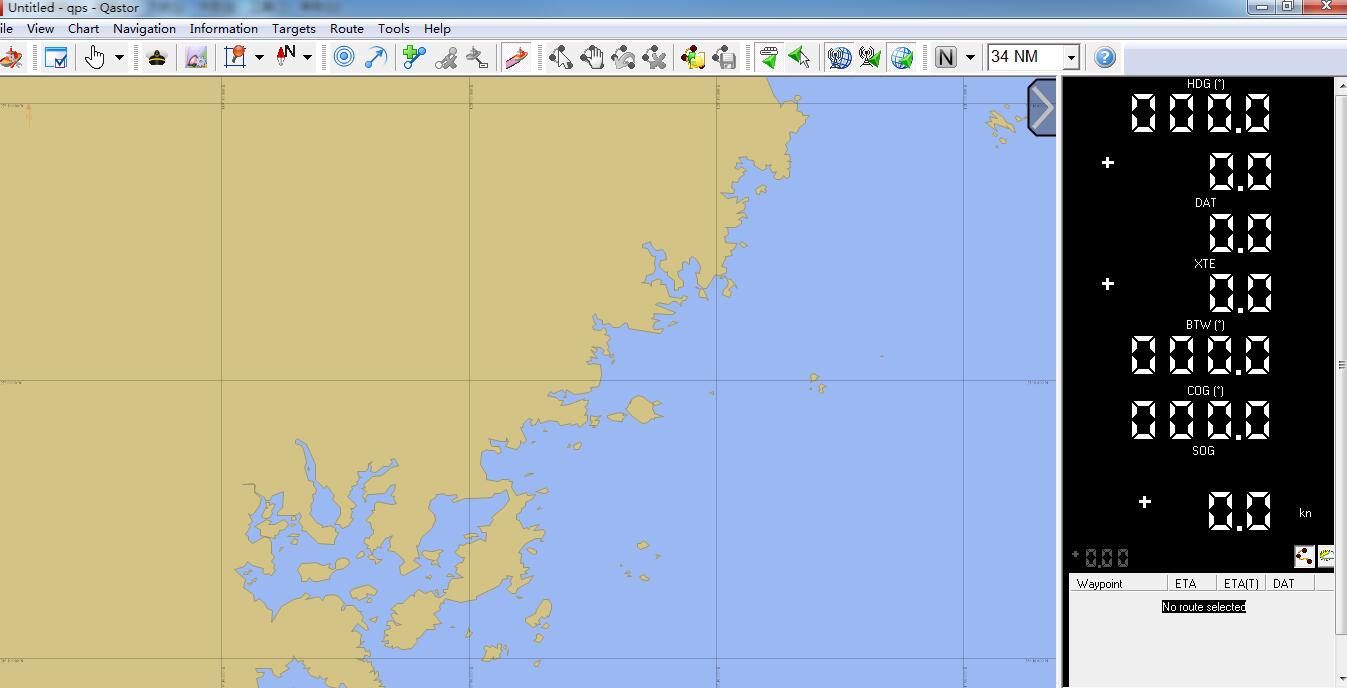
Task: Click the route nodes icon in side panel
Action: pyautogui.click(x=1304, y=556)
